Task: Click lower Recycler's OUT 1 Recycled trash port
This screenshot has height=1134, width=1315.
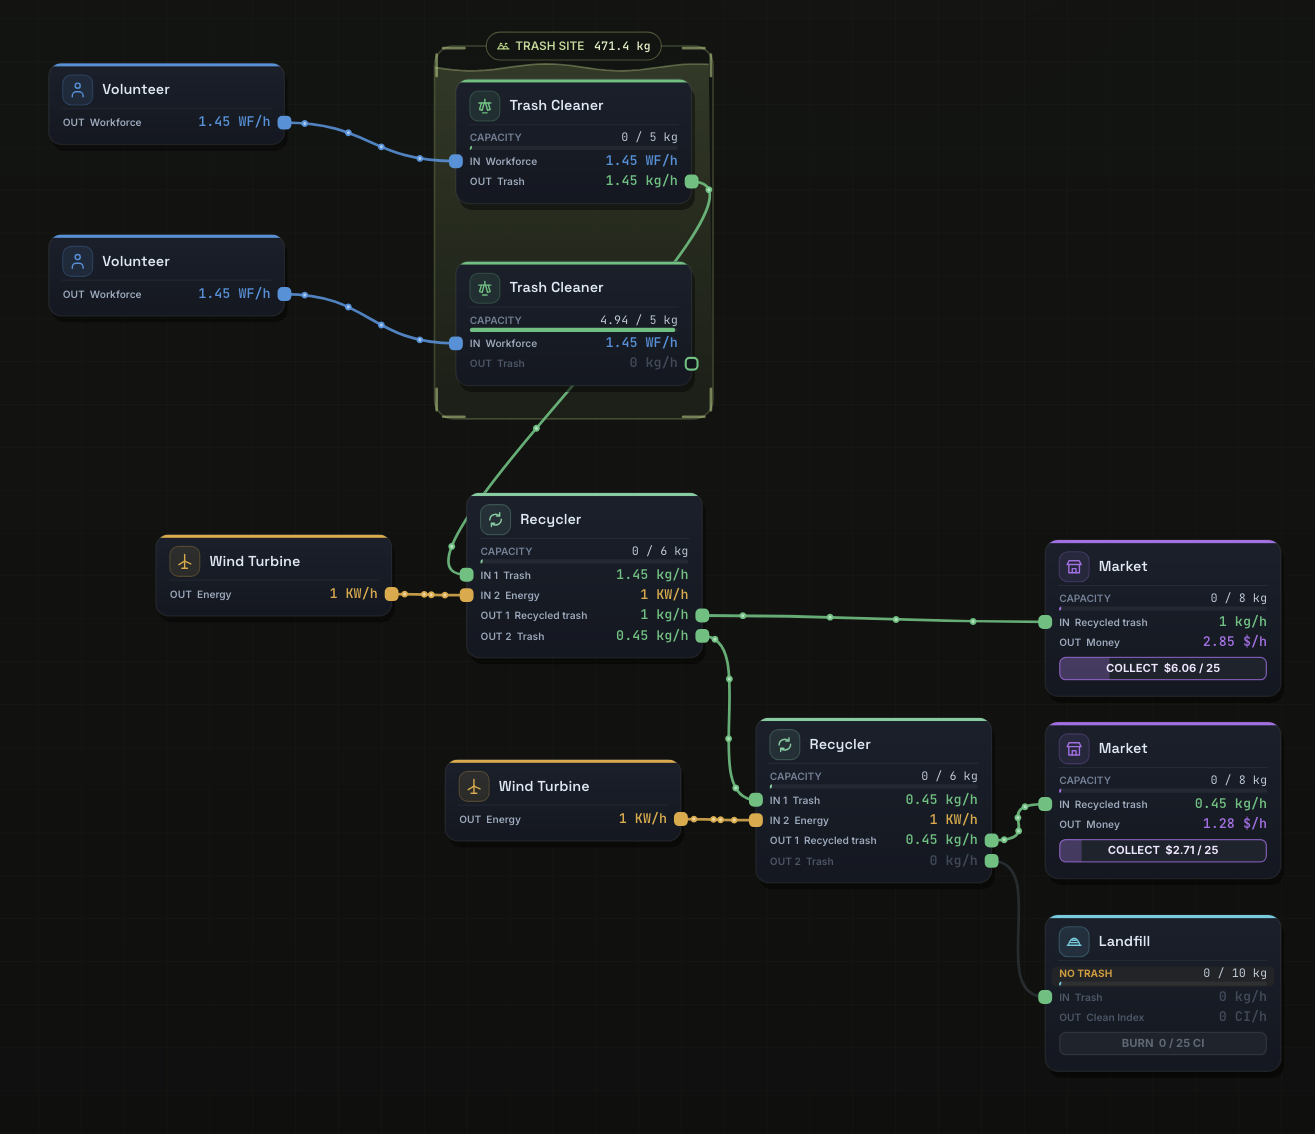Action: (992, 840)
